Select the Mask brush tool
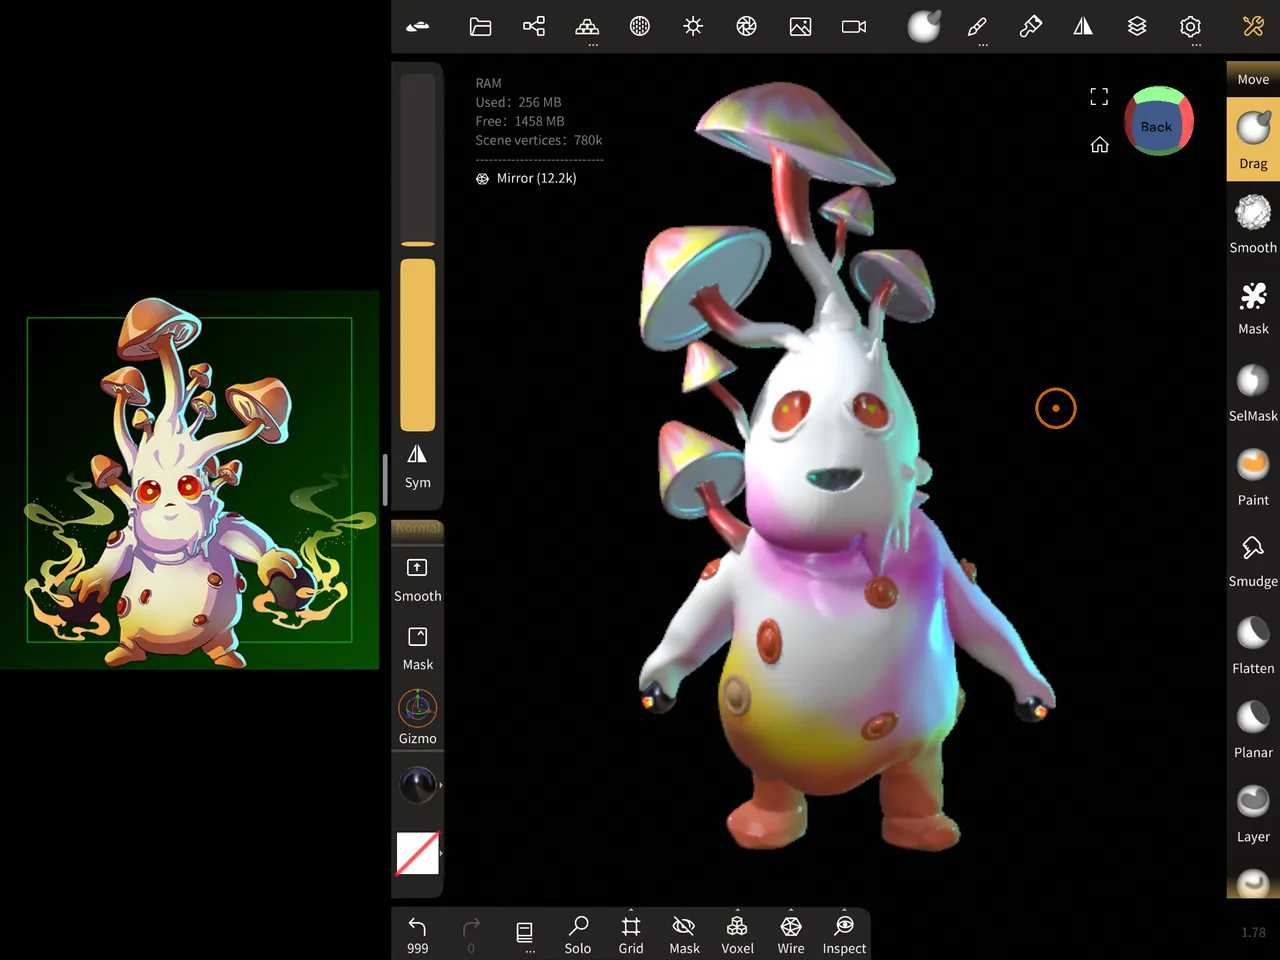 (x=1253, y=307)
